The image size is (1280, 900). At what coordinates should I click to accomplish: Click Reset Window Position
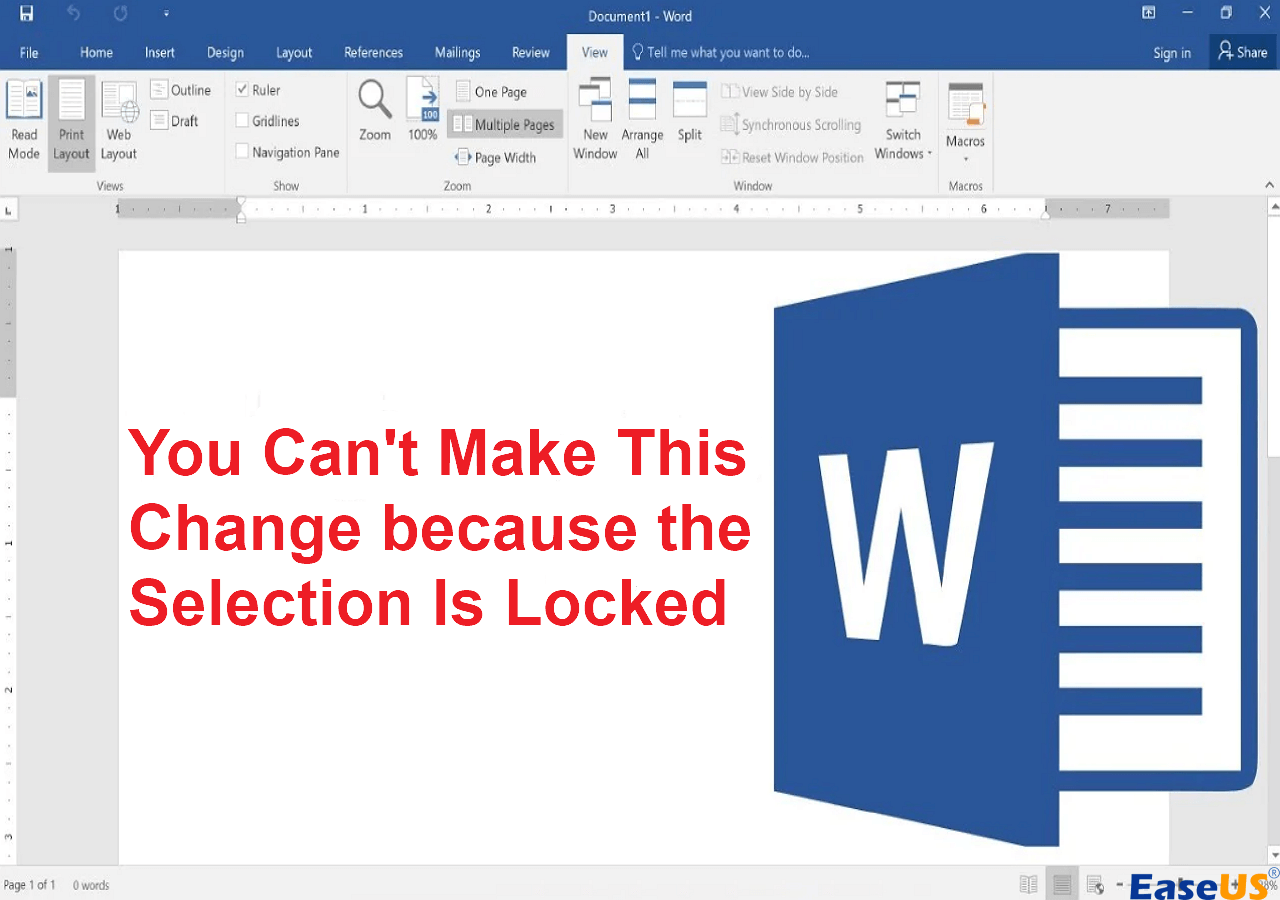tap(792, 157)
